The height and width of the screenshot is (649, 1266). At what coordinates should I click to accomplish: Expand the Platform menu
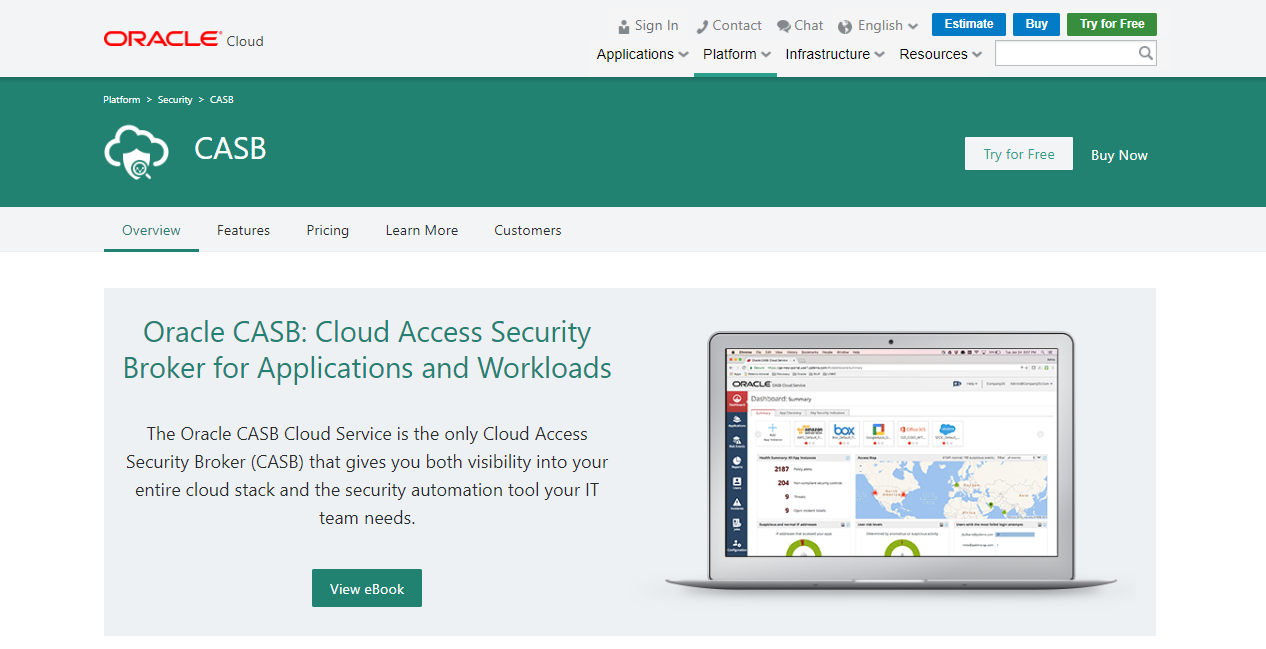coord(736,54)
